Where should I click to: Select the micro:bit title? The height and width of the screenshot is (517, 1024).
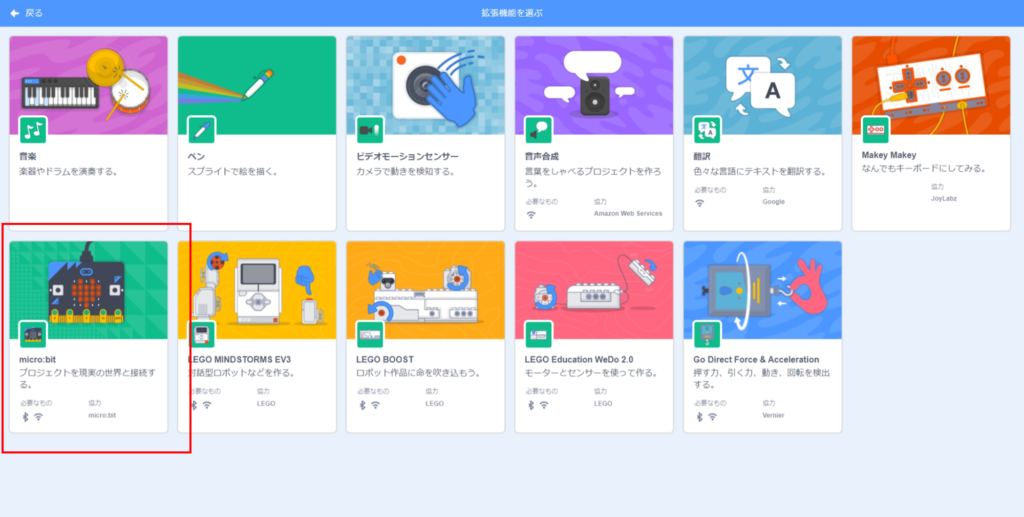coord(38,360)
